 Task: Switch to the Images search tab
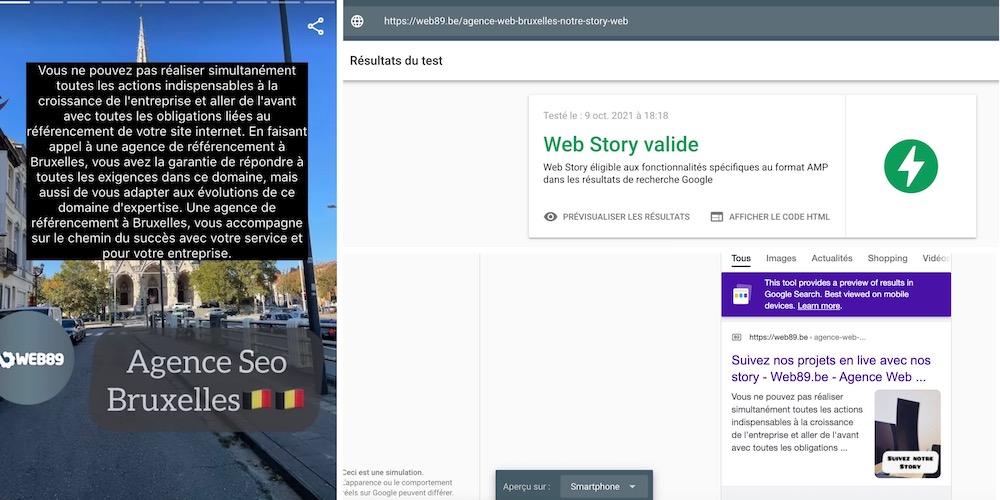(781, 258)
